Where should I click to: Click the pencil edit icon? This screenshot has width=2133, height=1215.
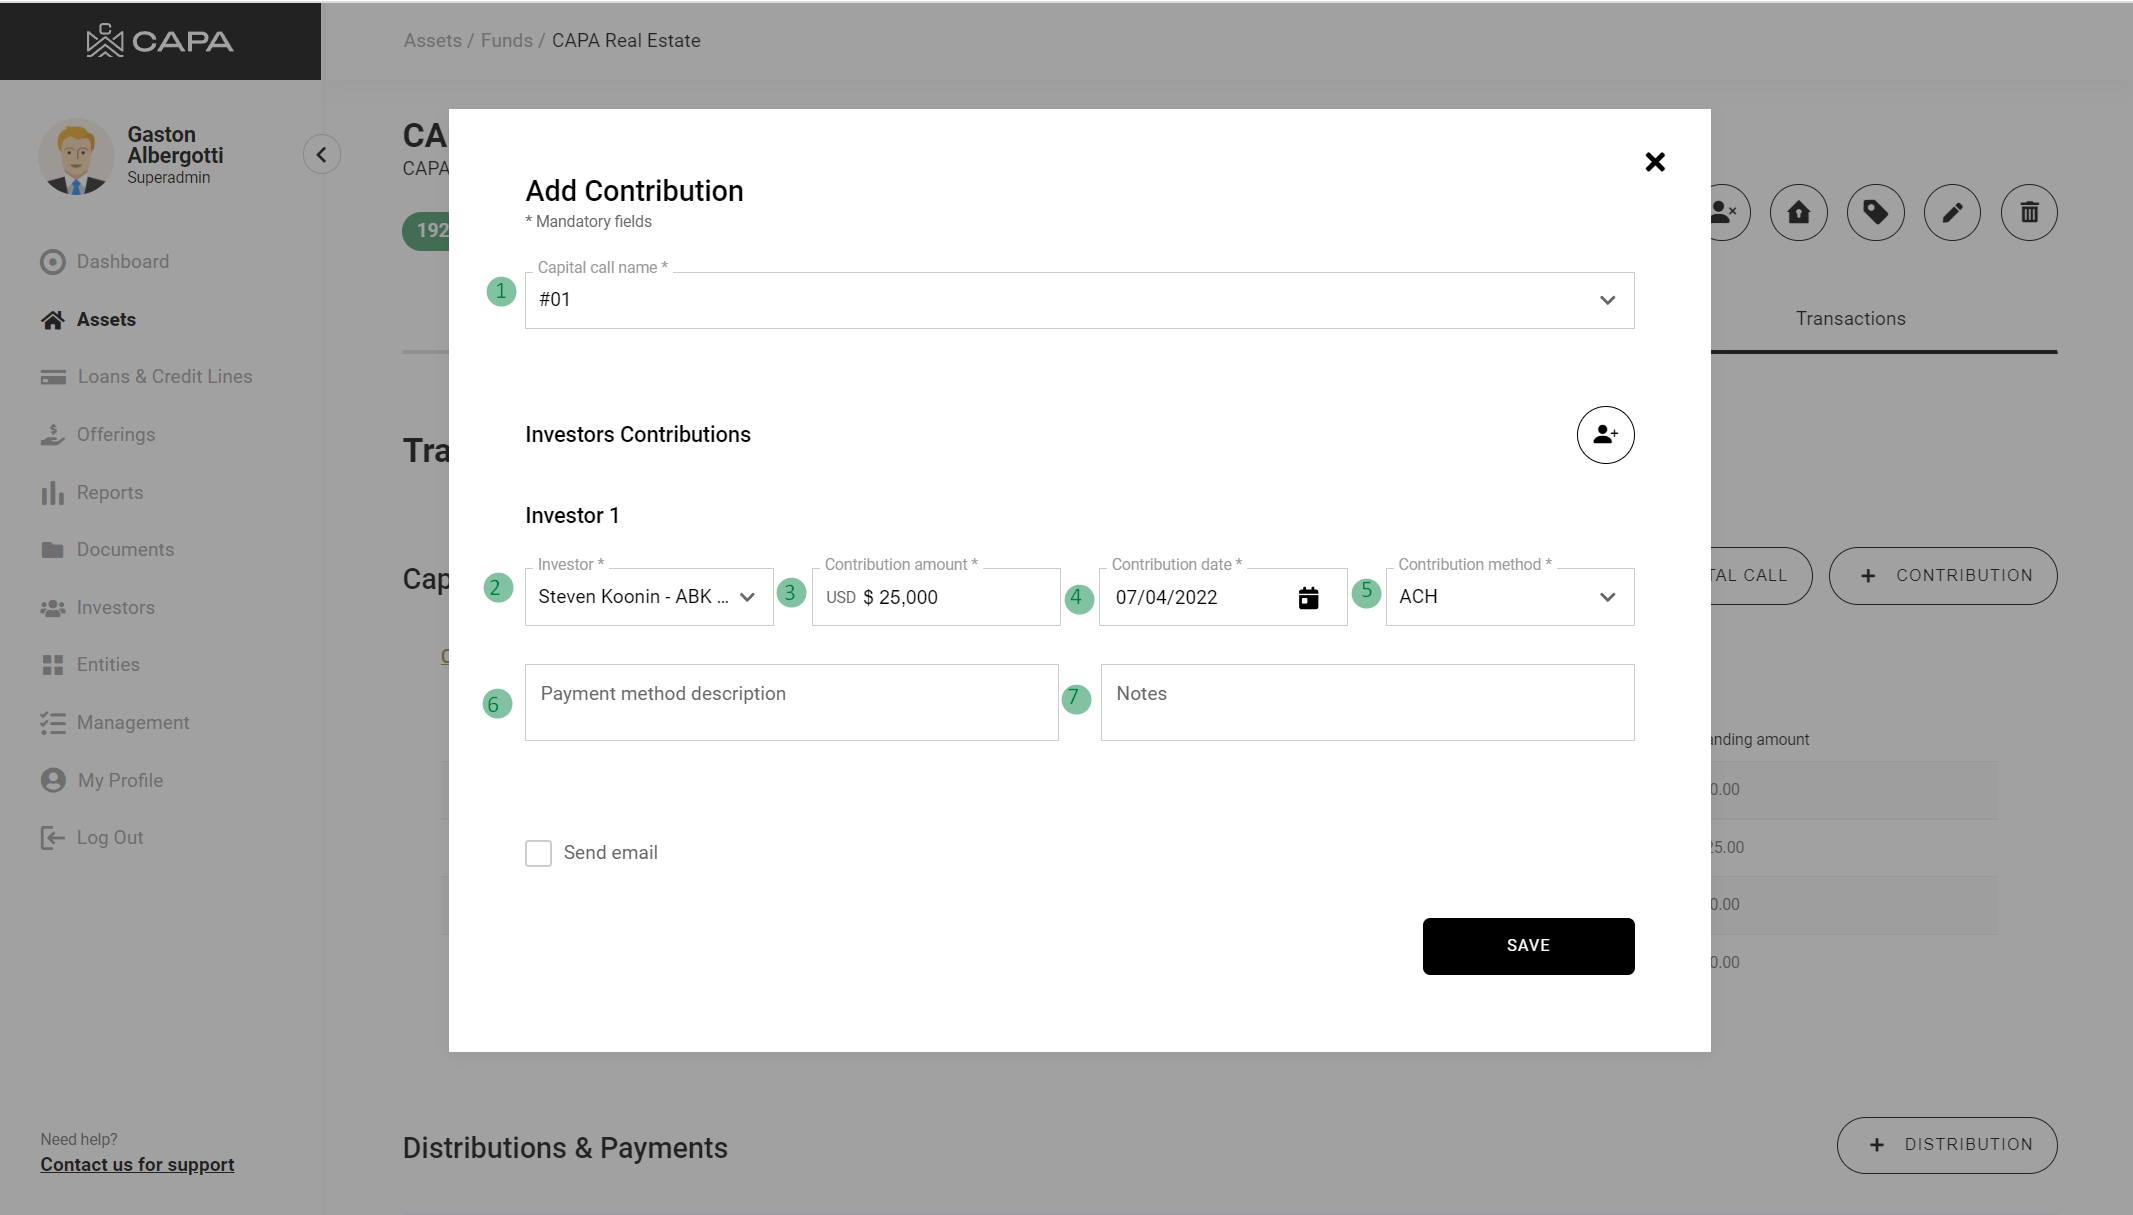pos(1952,213)
